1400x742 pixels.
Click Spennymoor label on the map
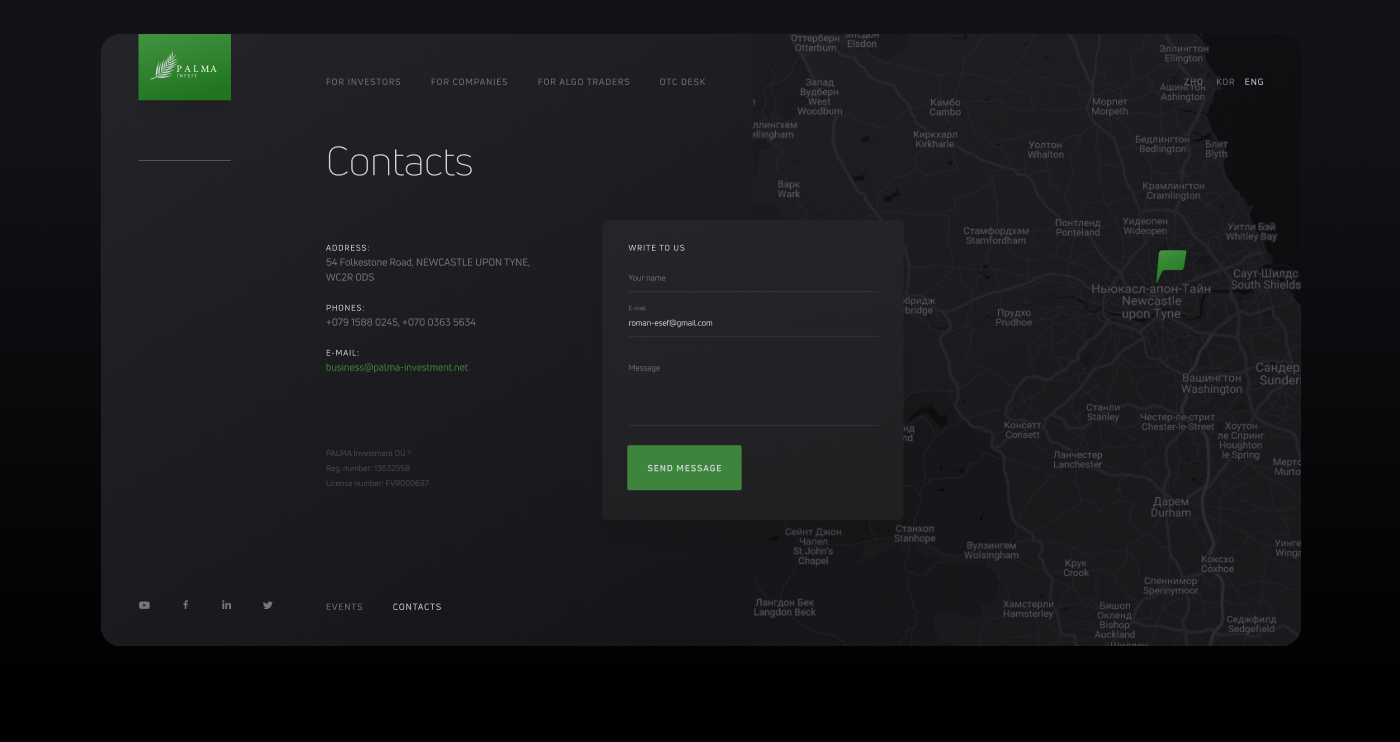point(1171,586)
